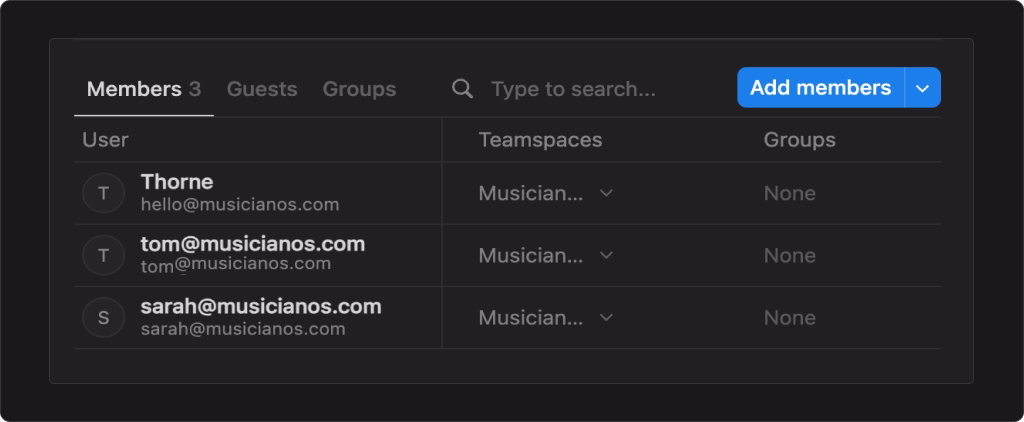Image resolution: width=1024 pixels, height=422 pixels.
Task: Click the User column header
Action: 105,140
